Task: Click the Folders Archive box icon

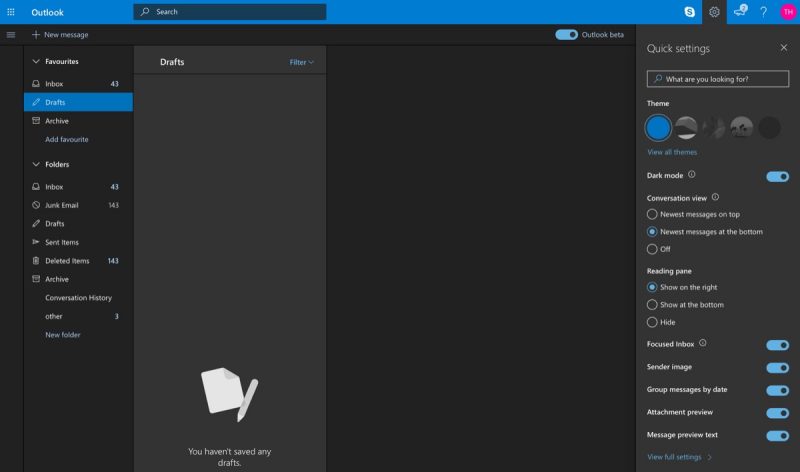Action: 36,279
